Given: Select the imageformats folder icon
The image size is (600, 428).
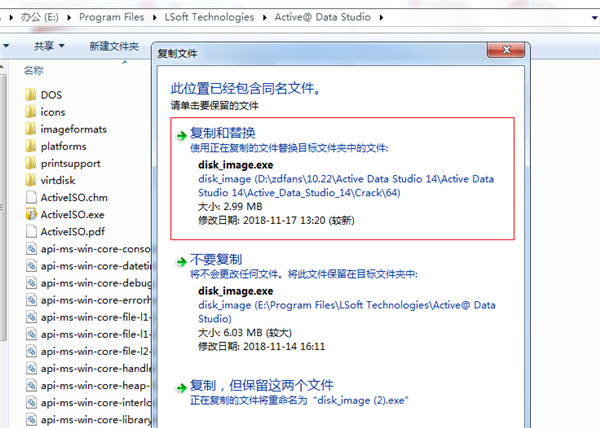Looking at the screenshot, I should pyautogui.click(x=31, y=129).
